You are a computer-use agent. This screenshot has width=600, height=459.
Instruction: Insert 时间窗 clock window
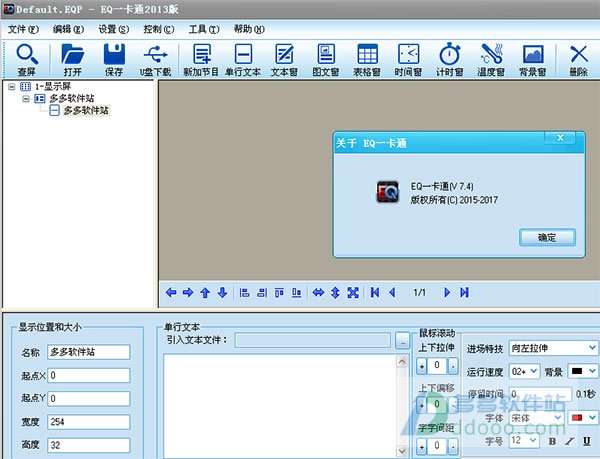[408, 59]
